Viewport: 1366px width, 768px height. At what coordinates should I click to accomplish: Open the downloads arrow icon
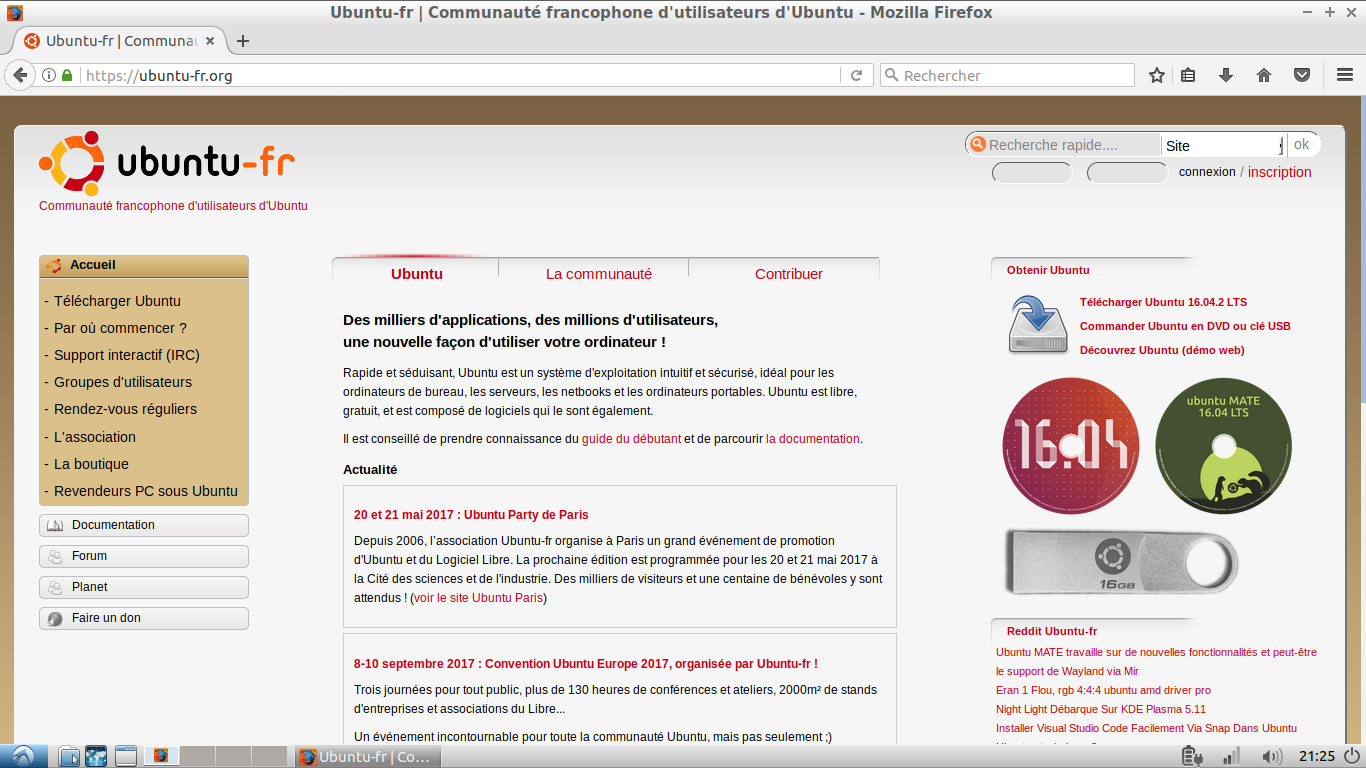(x=1226, y=75)
